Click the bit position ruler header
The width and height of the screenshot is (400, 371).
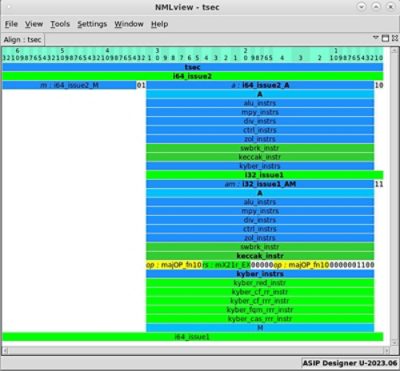pos(193,55)
